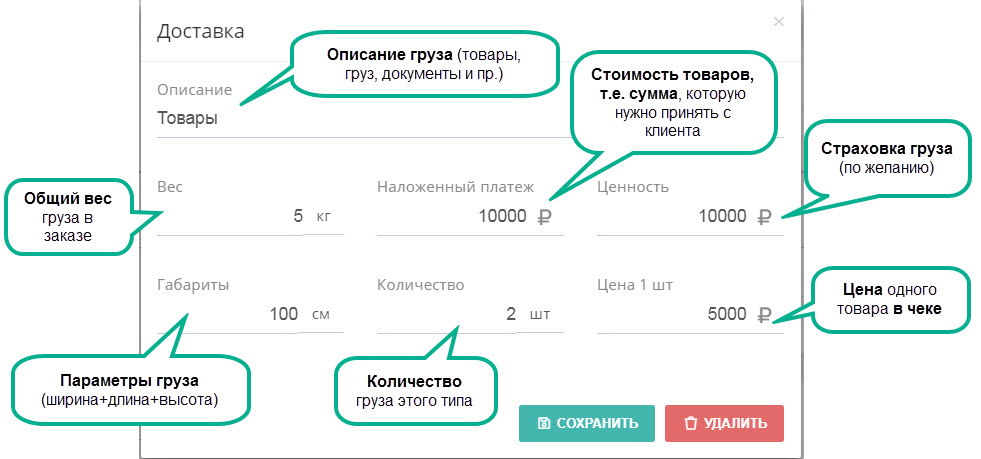This screenshot has width=981, height=459.
Task: Click the ruble sign beside Цена 1 шт
Action: [765, 314]
